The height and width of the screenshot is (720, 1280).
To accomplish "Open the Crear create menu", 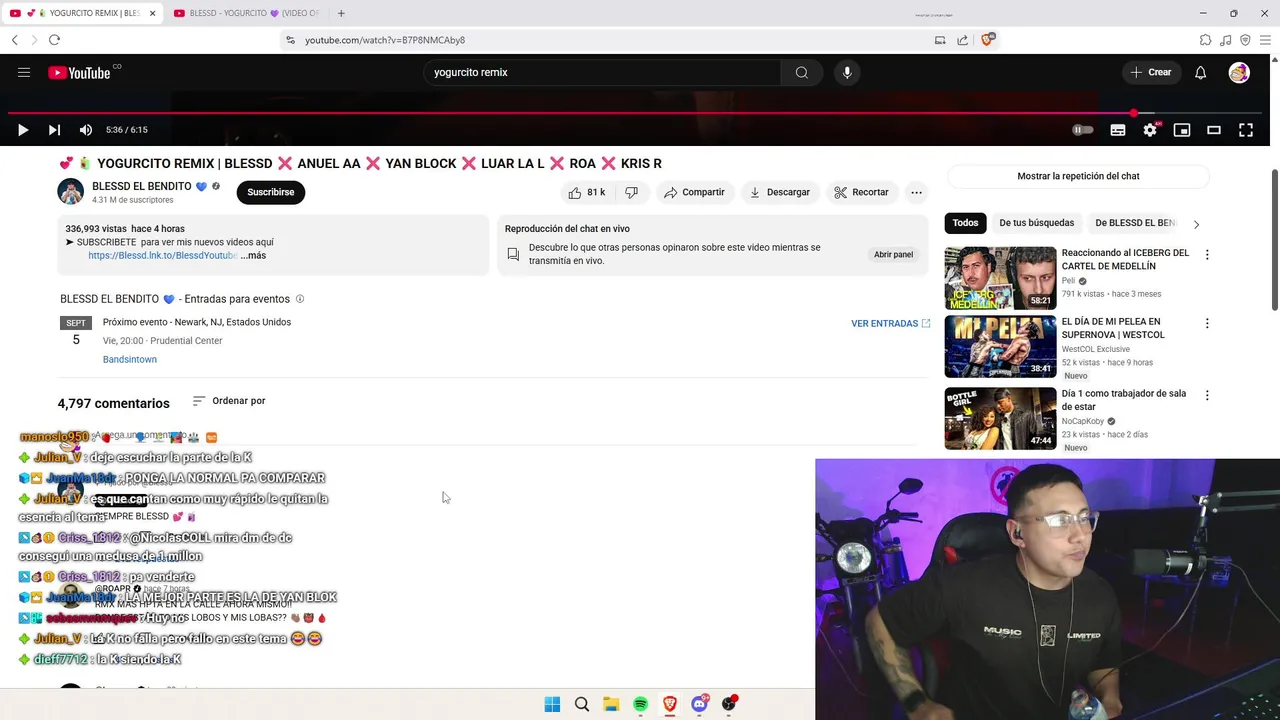I will click(1150, 72).
